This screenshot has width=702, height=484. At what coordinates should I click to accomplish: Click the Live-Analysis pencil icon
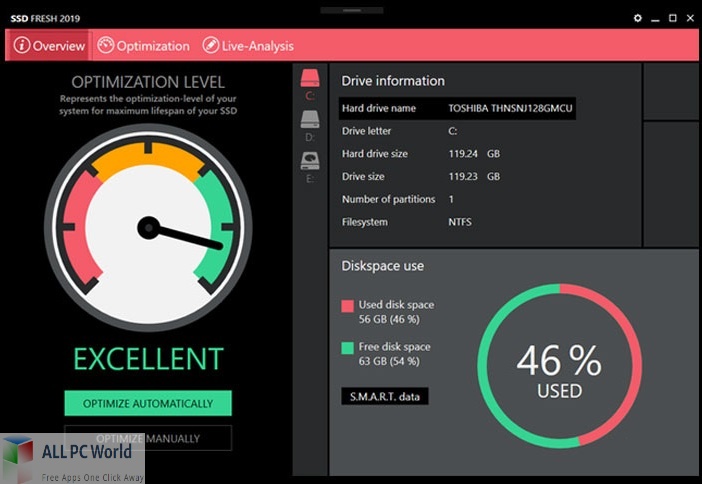point(210,45)
